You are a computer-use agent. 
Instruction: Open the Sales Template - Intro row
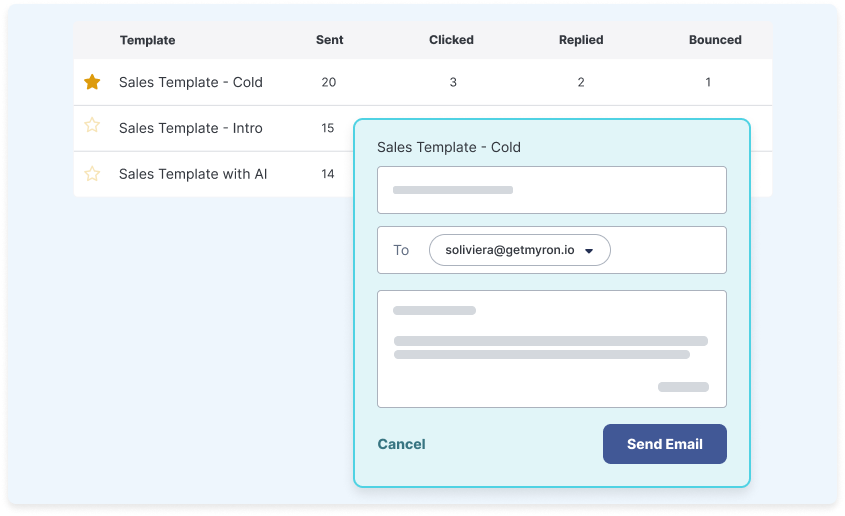pos(191,128)
